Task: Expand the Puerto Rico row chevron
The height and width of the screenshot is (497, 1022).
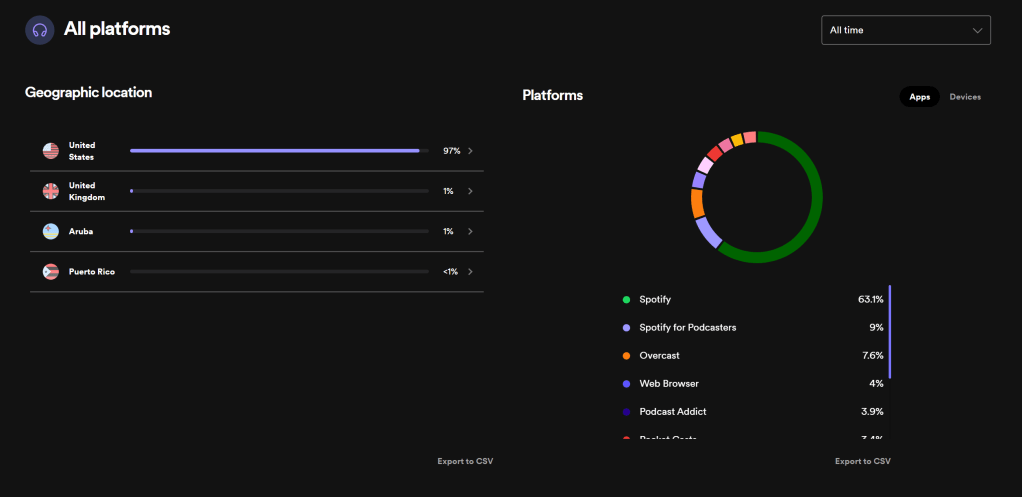Action: point(470,271)
